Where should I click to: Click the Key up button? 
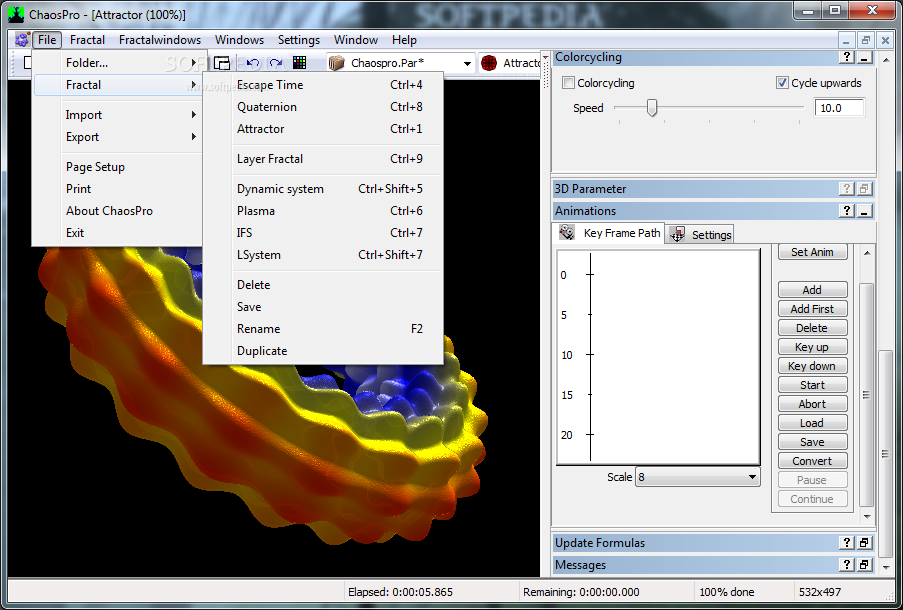pyautogui.click(x=812, y=347)
